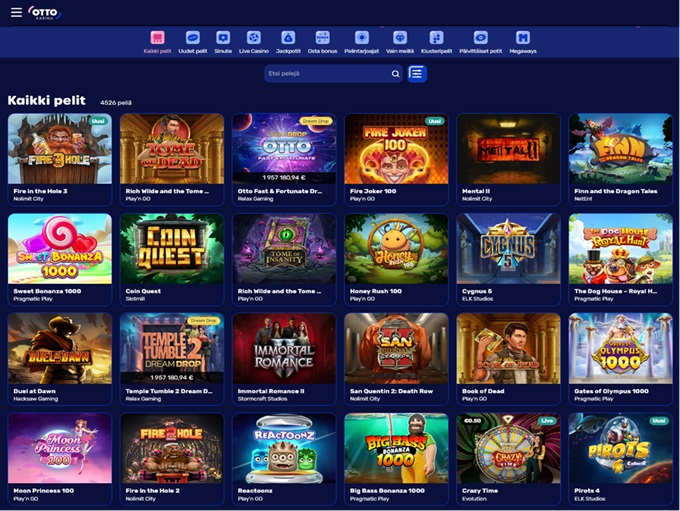Switch to the Päivittäiset potit tab
Viewport: 680px width, 511px height.
pos(481,42)
